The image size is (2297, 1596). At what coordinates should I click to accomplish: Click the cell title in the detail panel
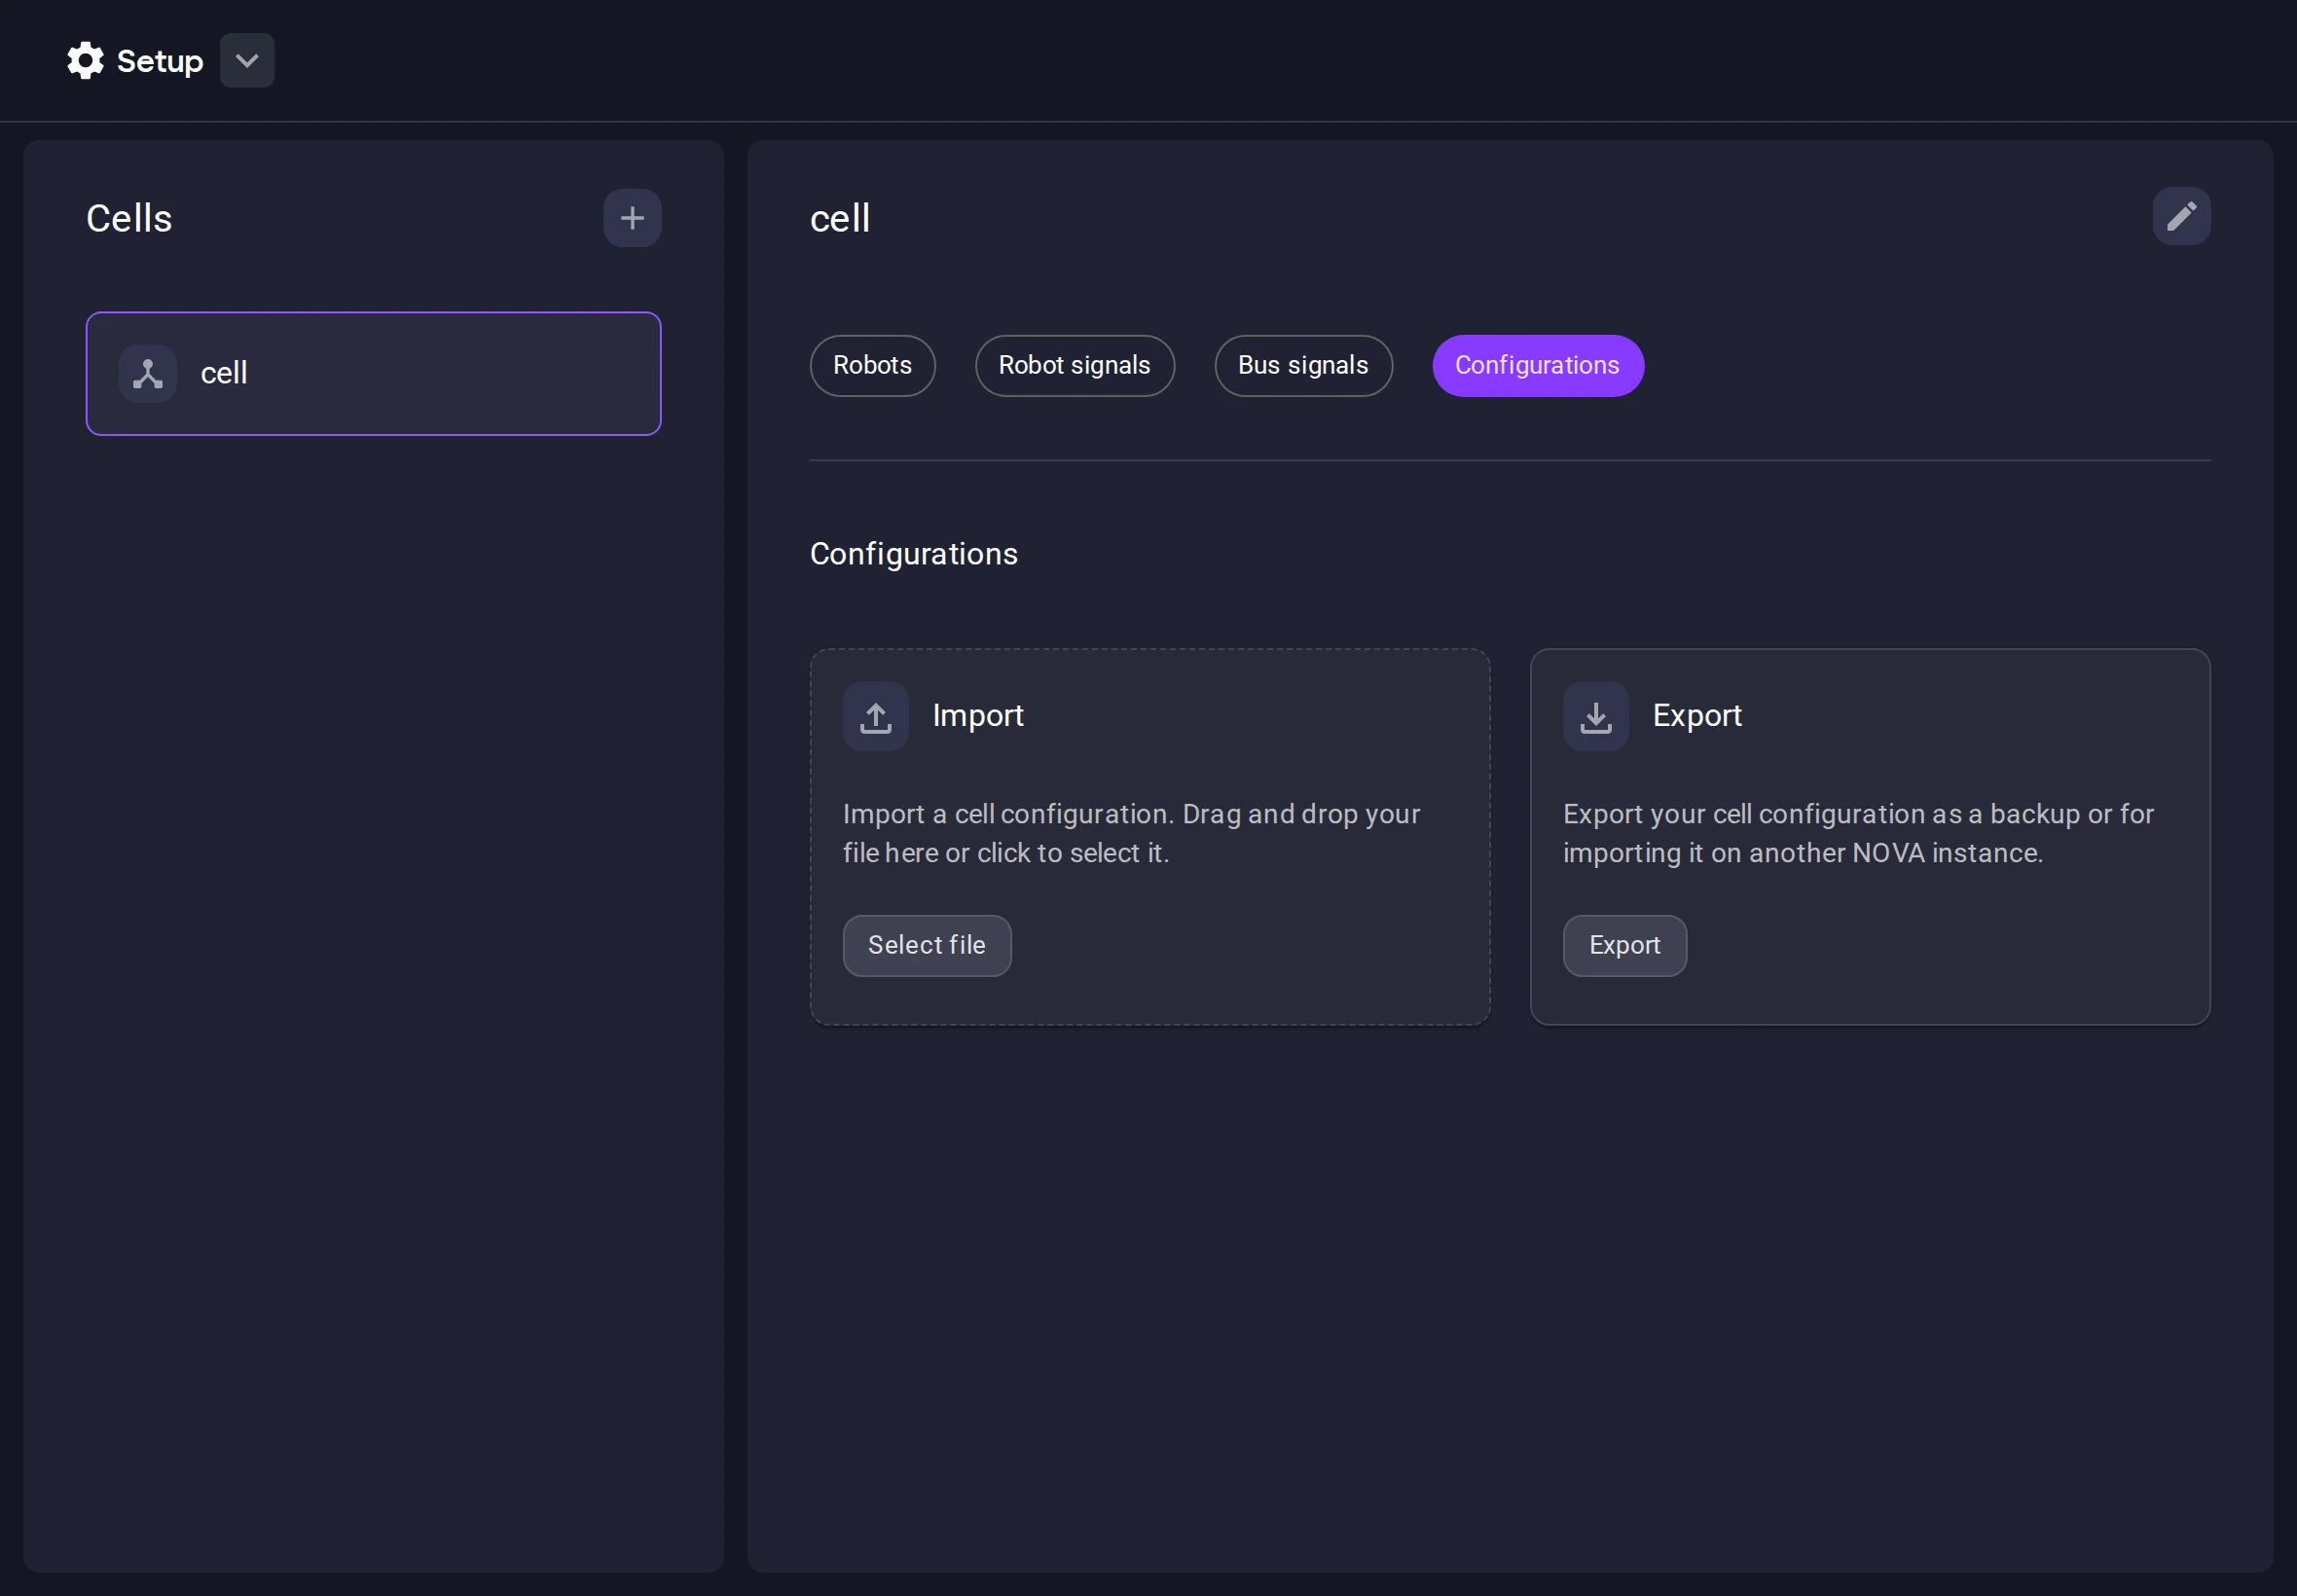(x=839, y=218)
